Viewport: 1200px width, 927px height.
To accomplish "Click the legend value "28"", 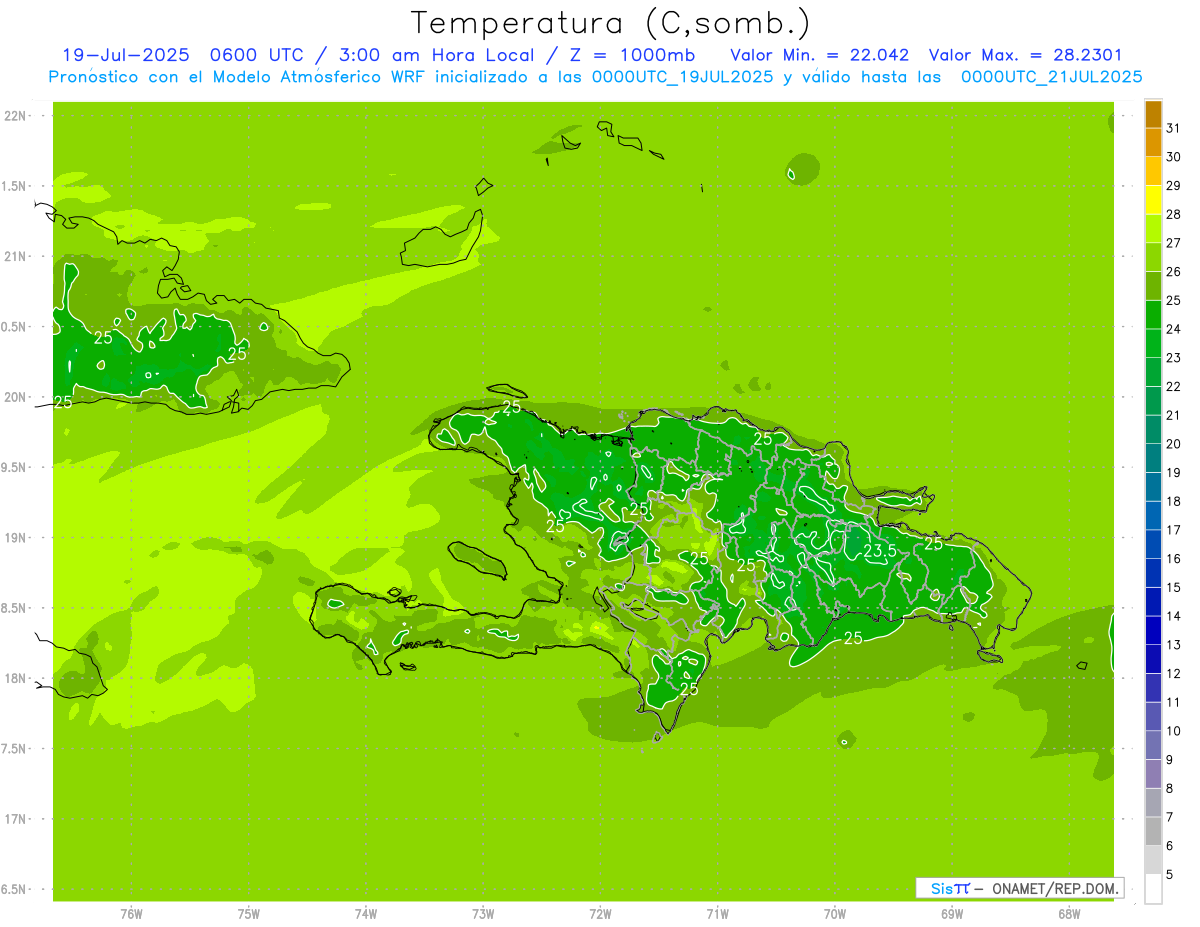I will click(x=1174, y=214).
